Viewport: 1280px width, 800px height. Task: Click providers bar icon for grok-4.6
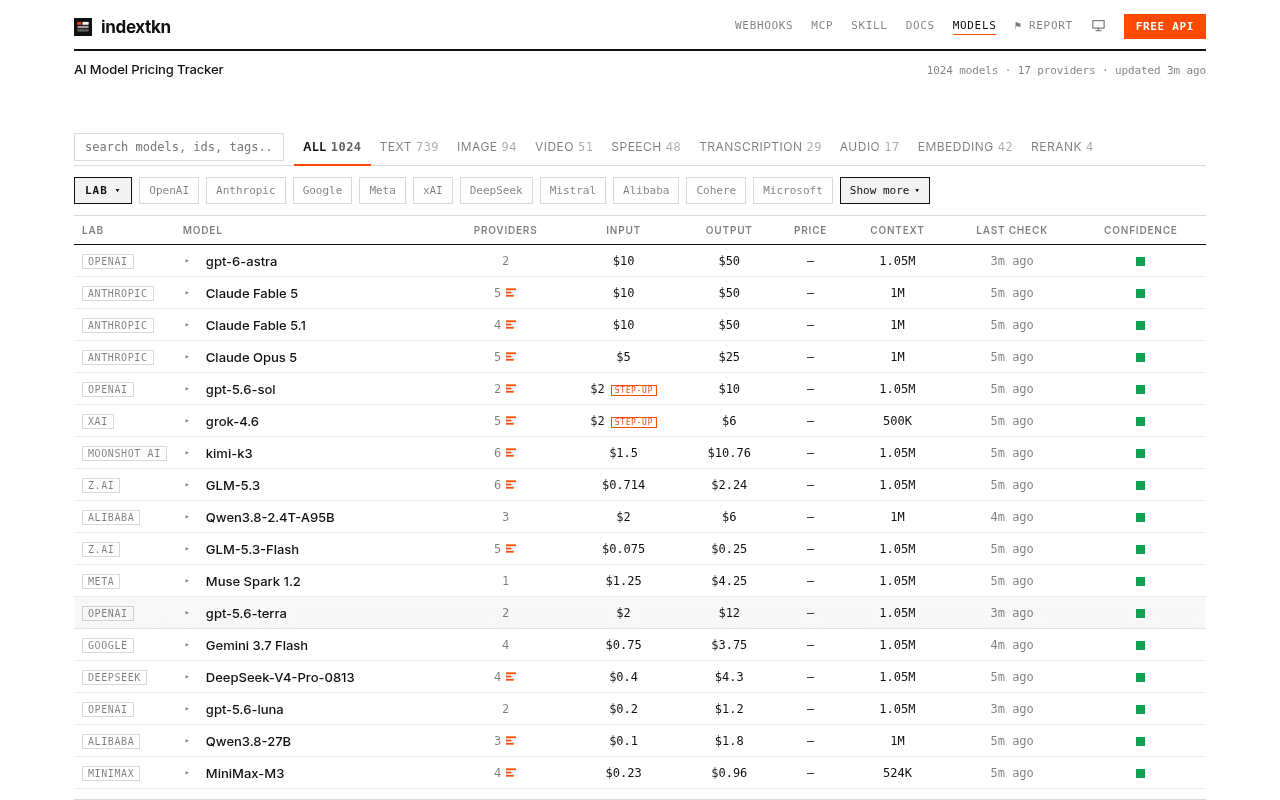[x=511, y=421]
